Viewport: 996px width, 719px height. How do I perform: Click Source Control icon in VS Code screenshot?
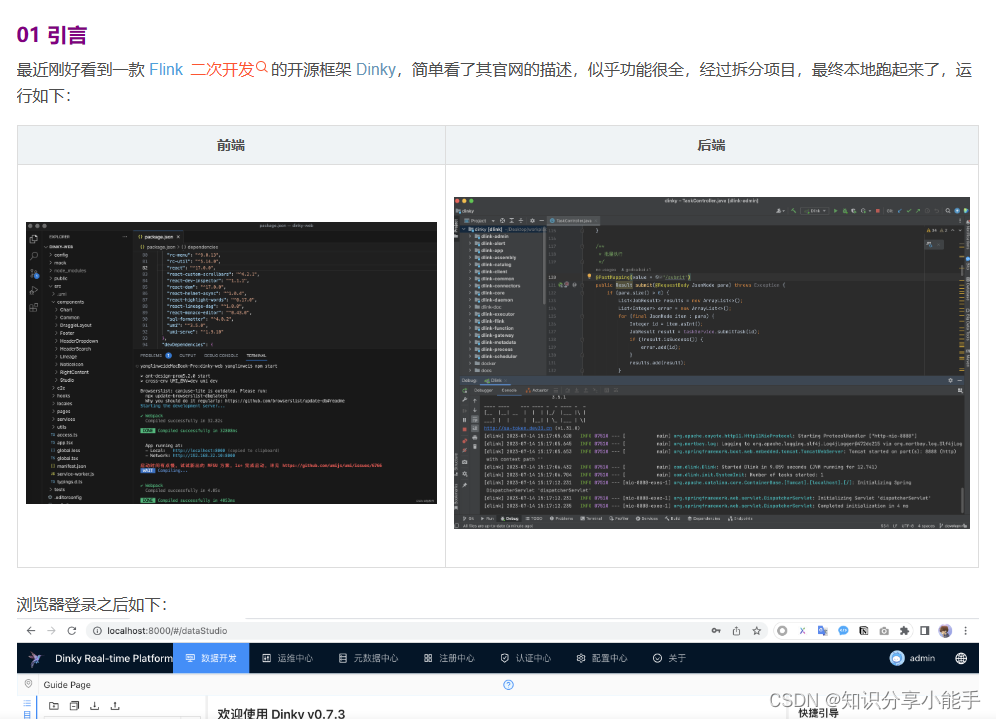tap(34, 273)
